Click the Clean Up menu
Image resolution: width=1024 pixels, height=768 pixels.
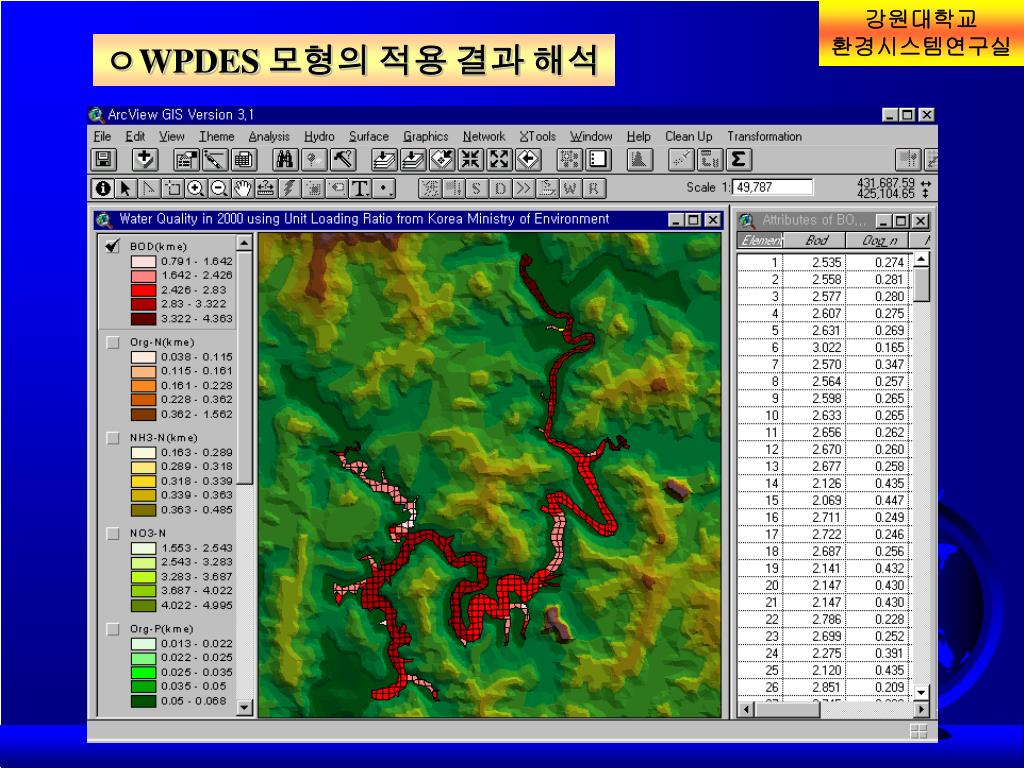click(688, 136)
